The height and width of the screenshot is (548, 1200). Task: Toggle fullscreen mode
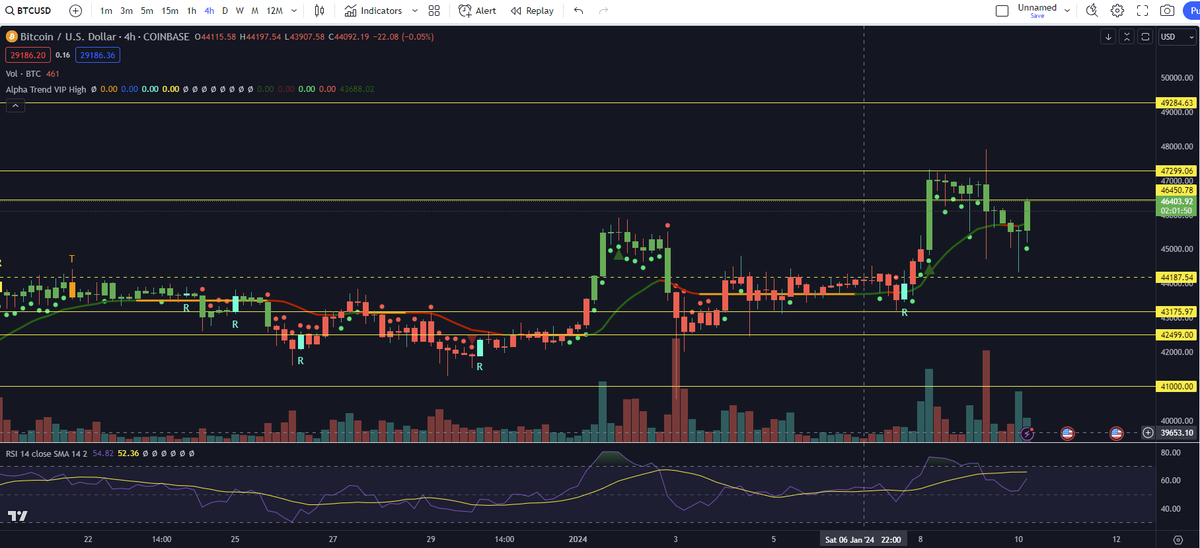[x=1142, y=10]
